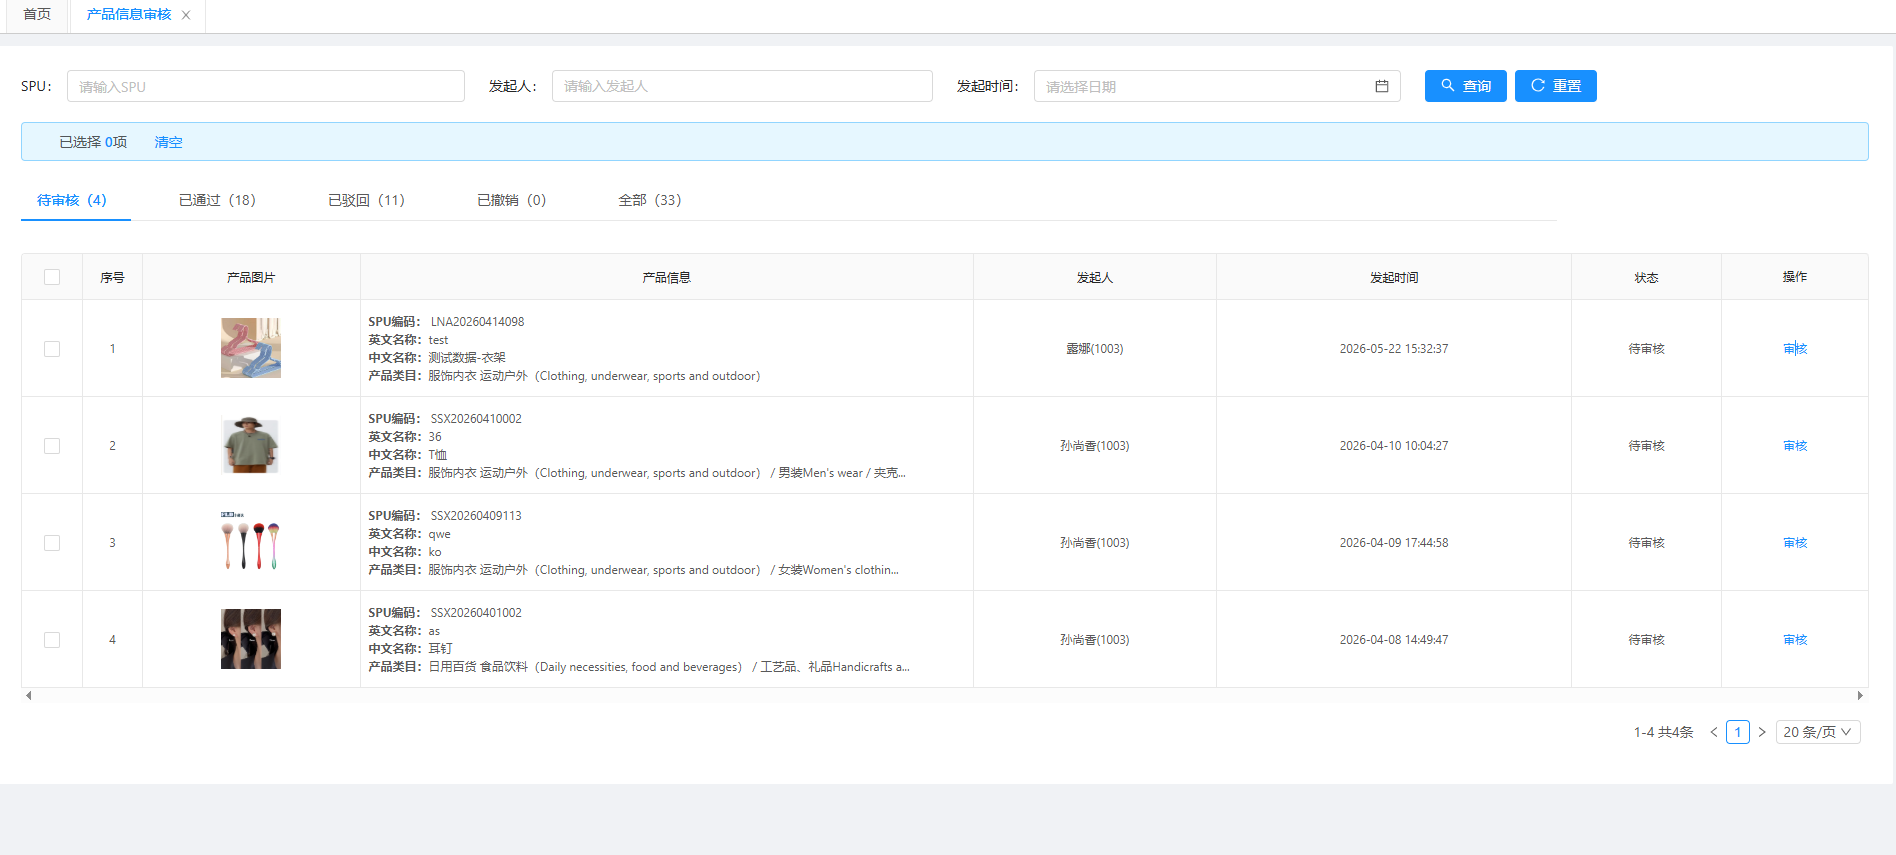1896x855 pixels.
Task: Click left arrow of horizontal scrollbar
Action: [28, 695]
